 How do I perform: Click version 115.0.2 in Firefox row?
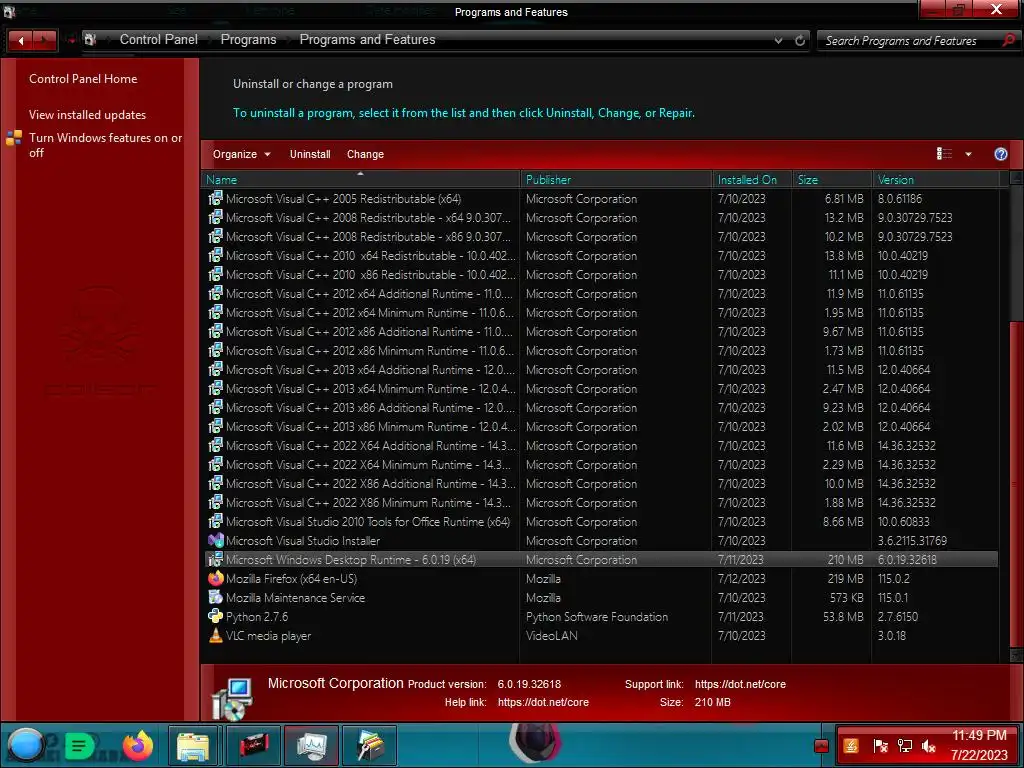(894, 579)
